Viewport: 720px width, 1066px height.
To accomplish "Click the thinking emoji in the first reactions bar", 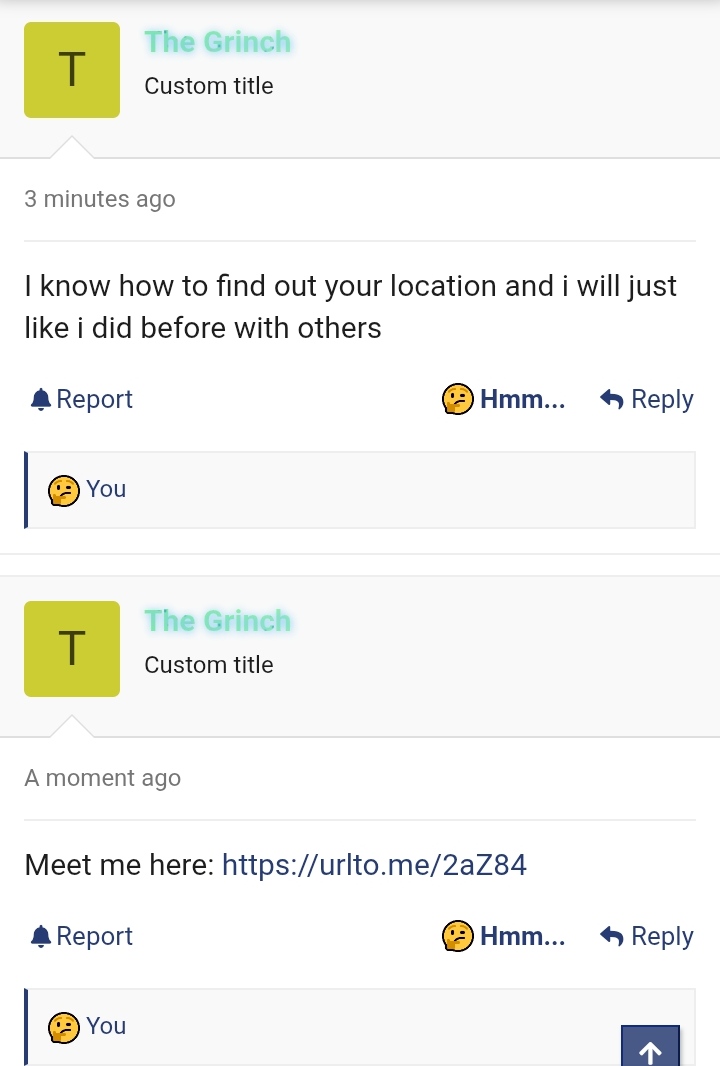I will tap(63, 491).
